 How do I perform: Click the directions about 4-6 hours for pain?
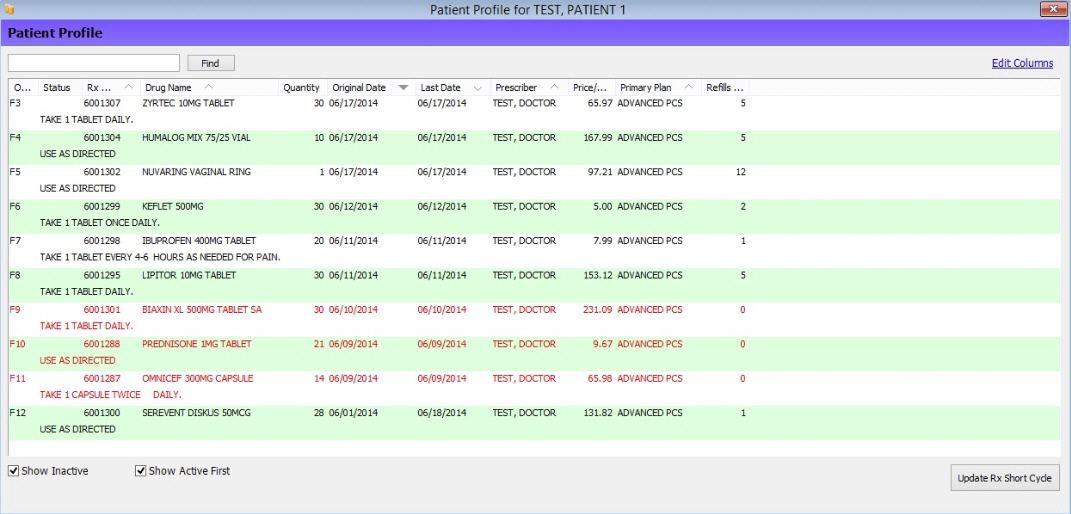161,257
